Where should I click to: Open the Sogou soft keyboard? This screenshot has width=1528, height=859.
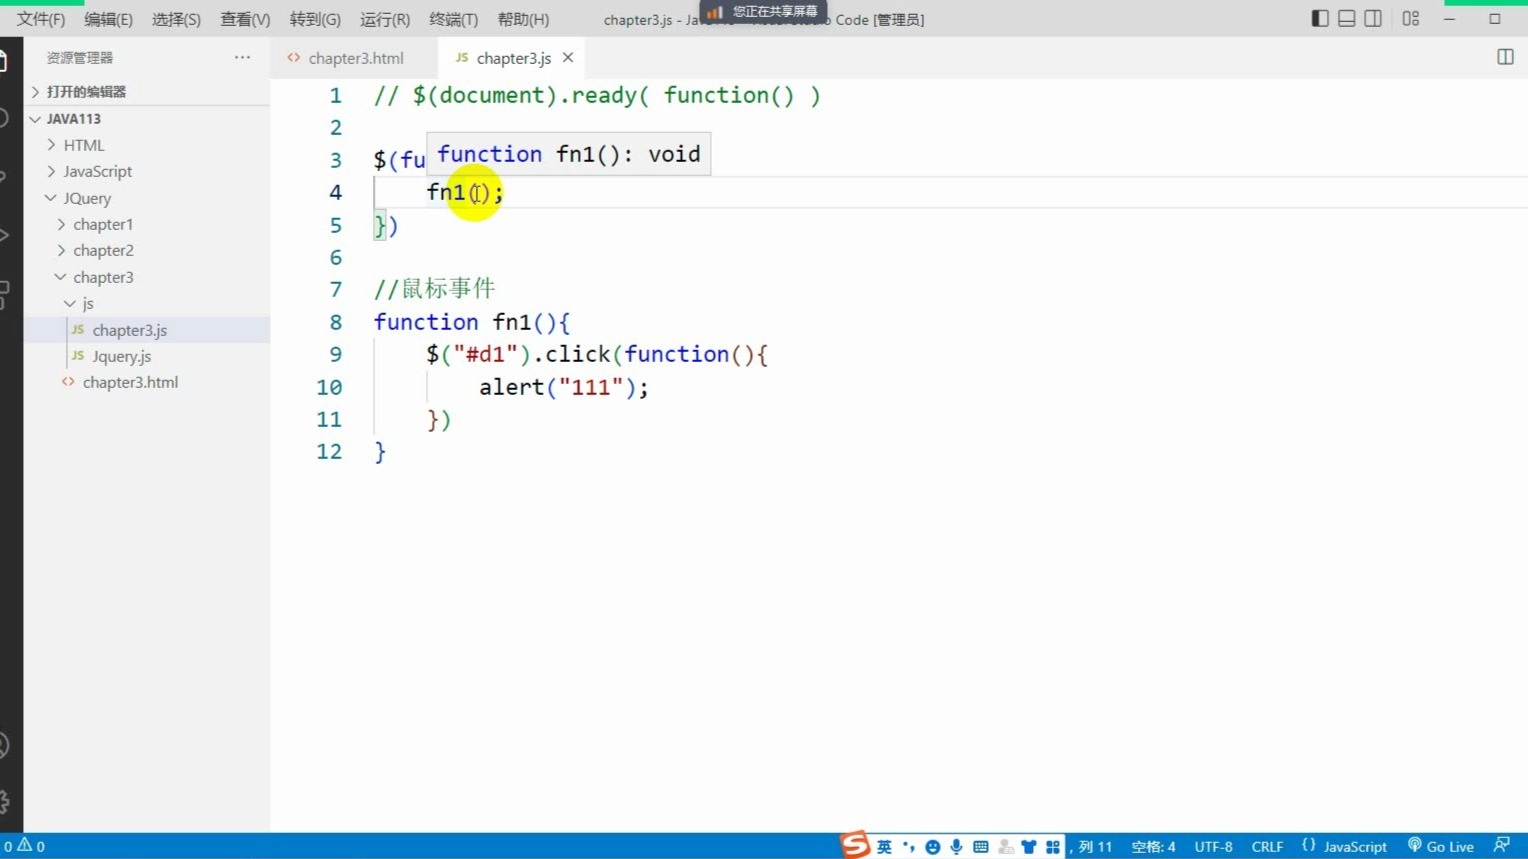(981, 847)
